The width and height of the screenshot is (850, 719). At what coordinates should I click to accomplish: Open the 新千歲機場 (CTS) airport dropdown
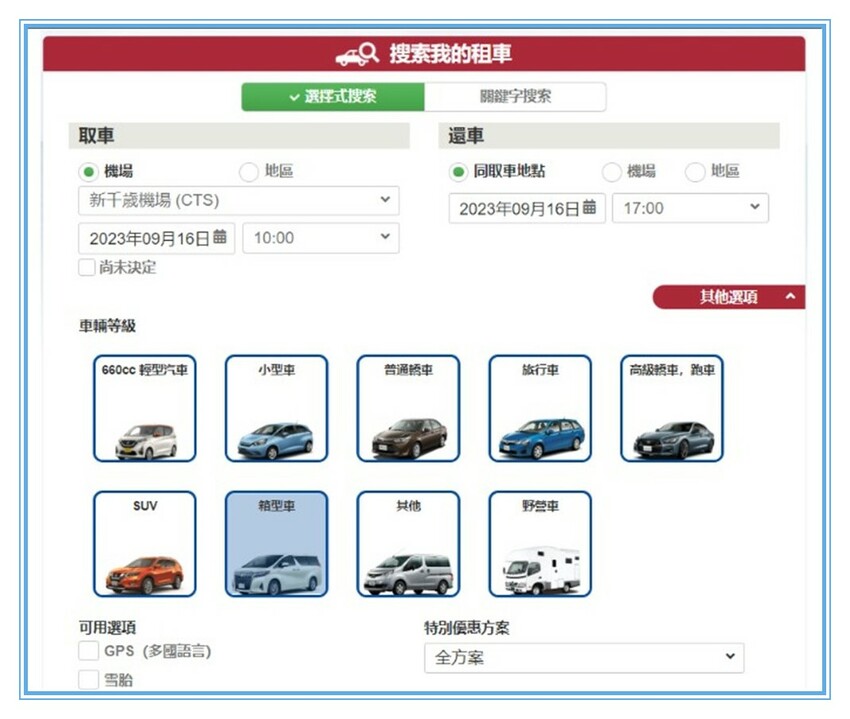pyautogui.click(x=238, y=201)
